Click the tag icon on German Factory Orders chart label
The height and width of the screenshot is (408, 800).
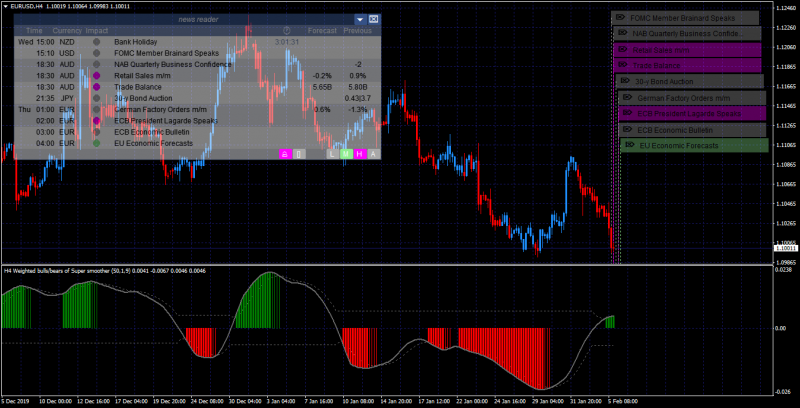tap(628, 97)
